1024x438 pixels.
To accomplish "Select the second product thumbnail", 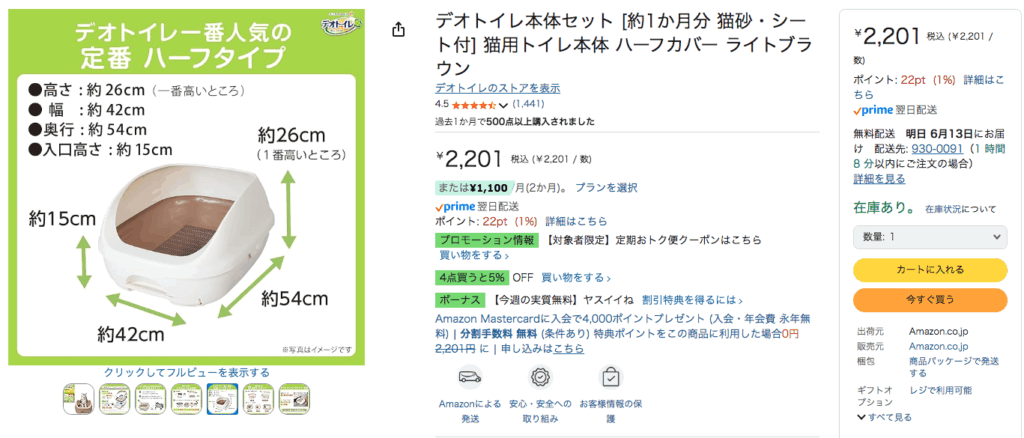I will [x=114, y=398].
